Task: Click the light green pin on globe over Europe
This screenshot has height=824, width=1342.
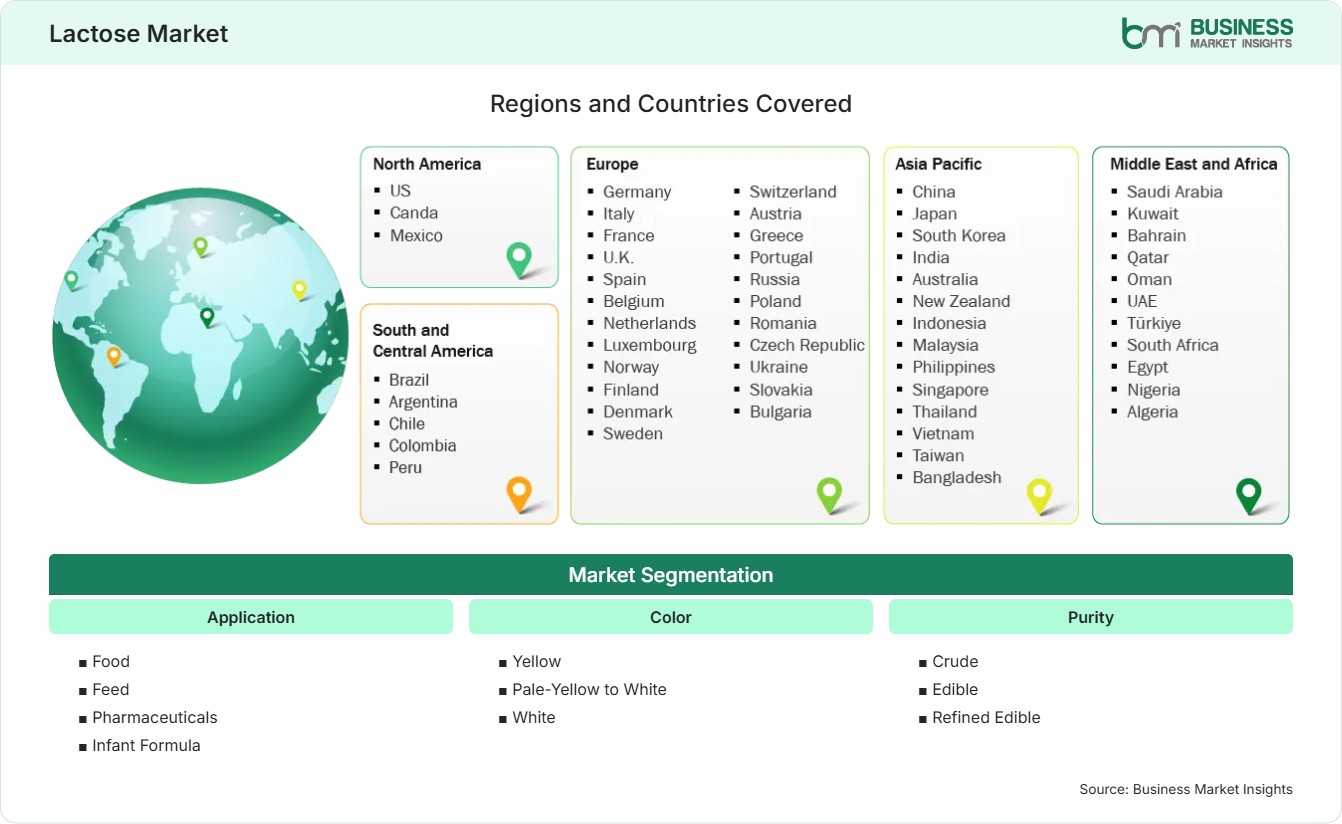Action: click(200, 247)
